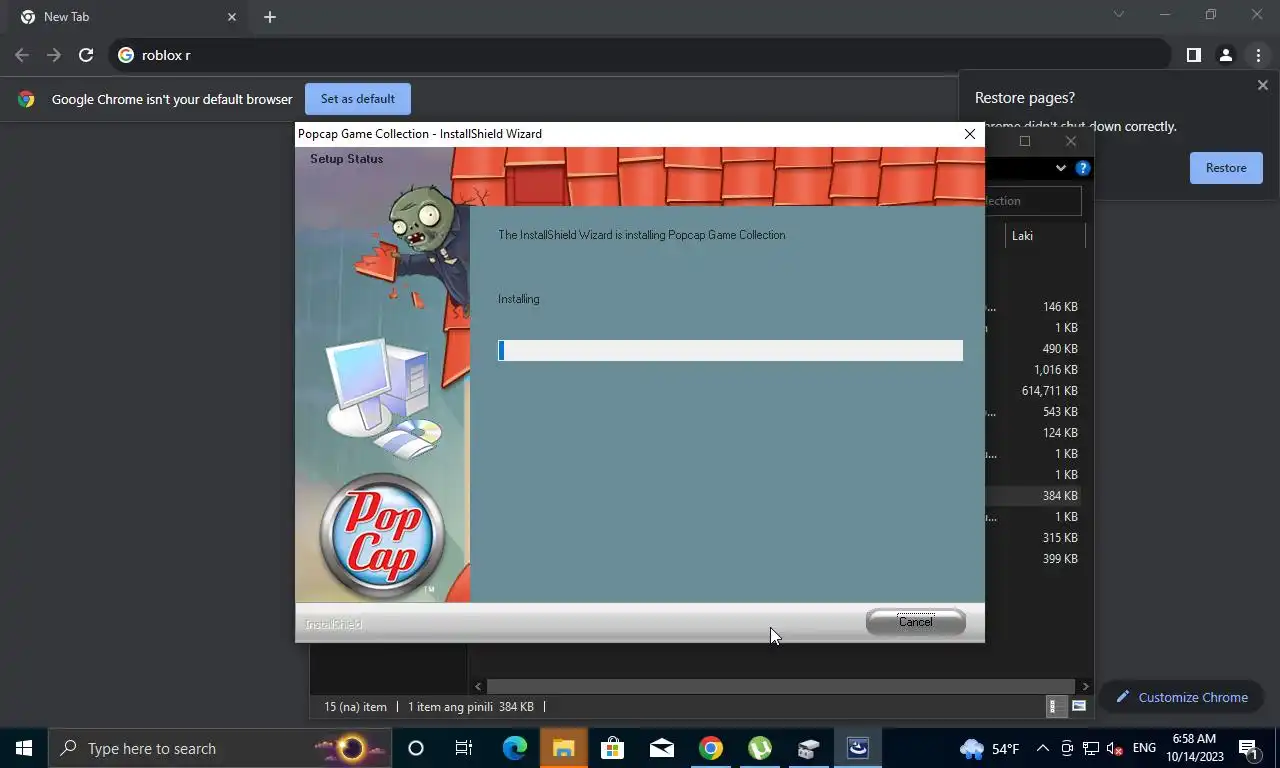Click Chrome address bar containing 'roblox r'
The image size is (1280, 768).
click(640, 55)
